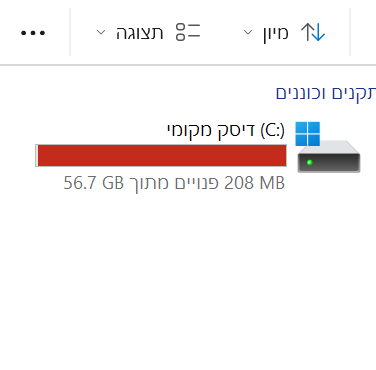Click the sort up-down arrows icon
Image resolution: width=376 pixels, height=370 pixels.
coord(313,32)
